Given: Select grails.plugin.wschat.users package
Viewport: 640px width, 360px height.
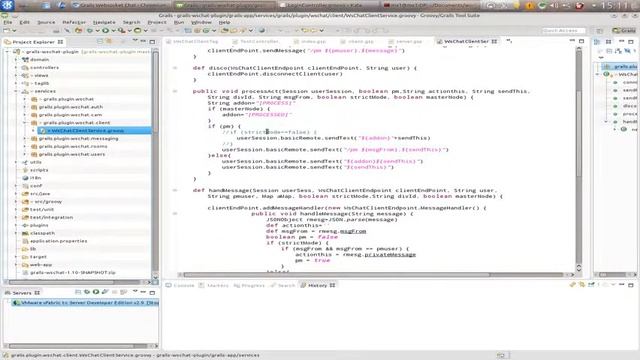Looking at the screenshot, I should tap(72, 154).
